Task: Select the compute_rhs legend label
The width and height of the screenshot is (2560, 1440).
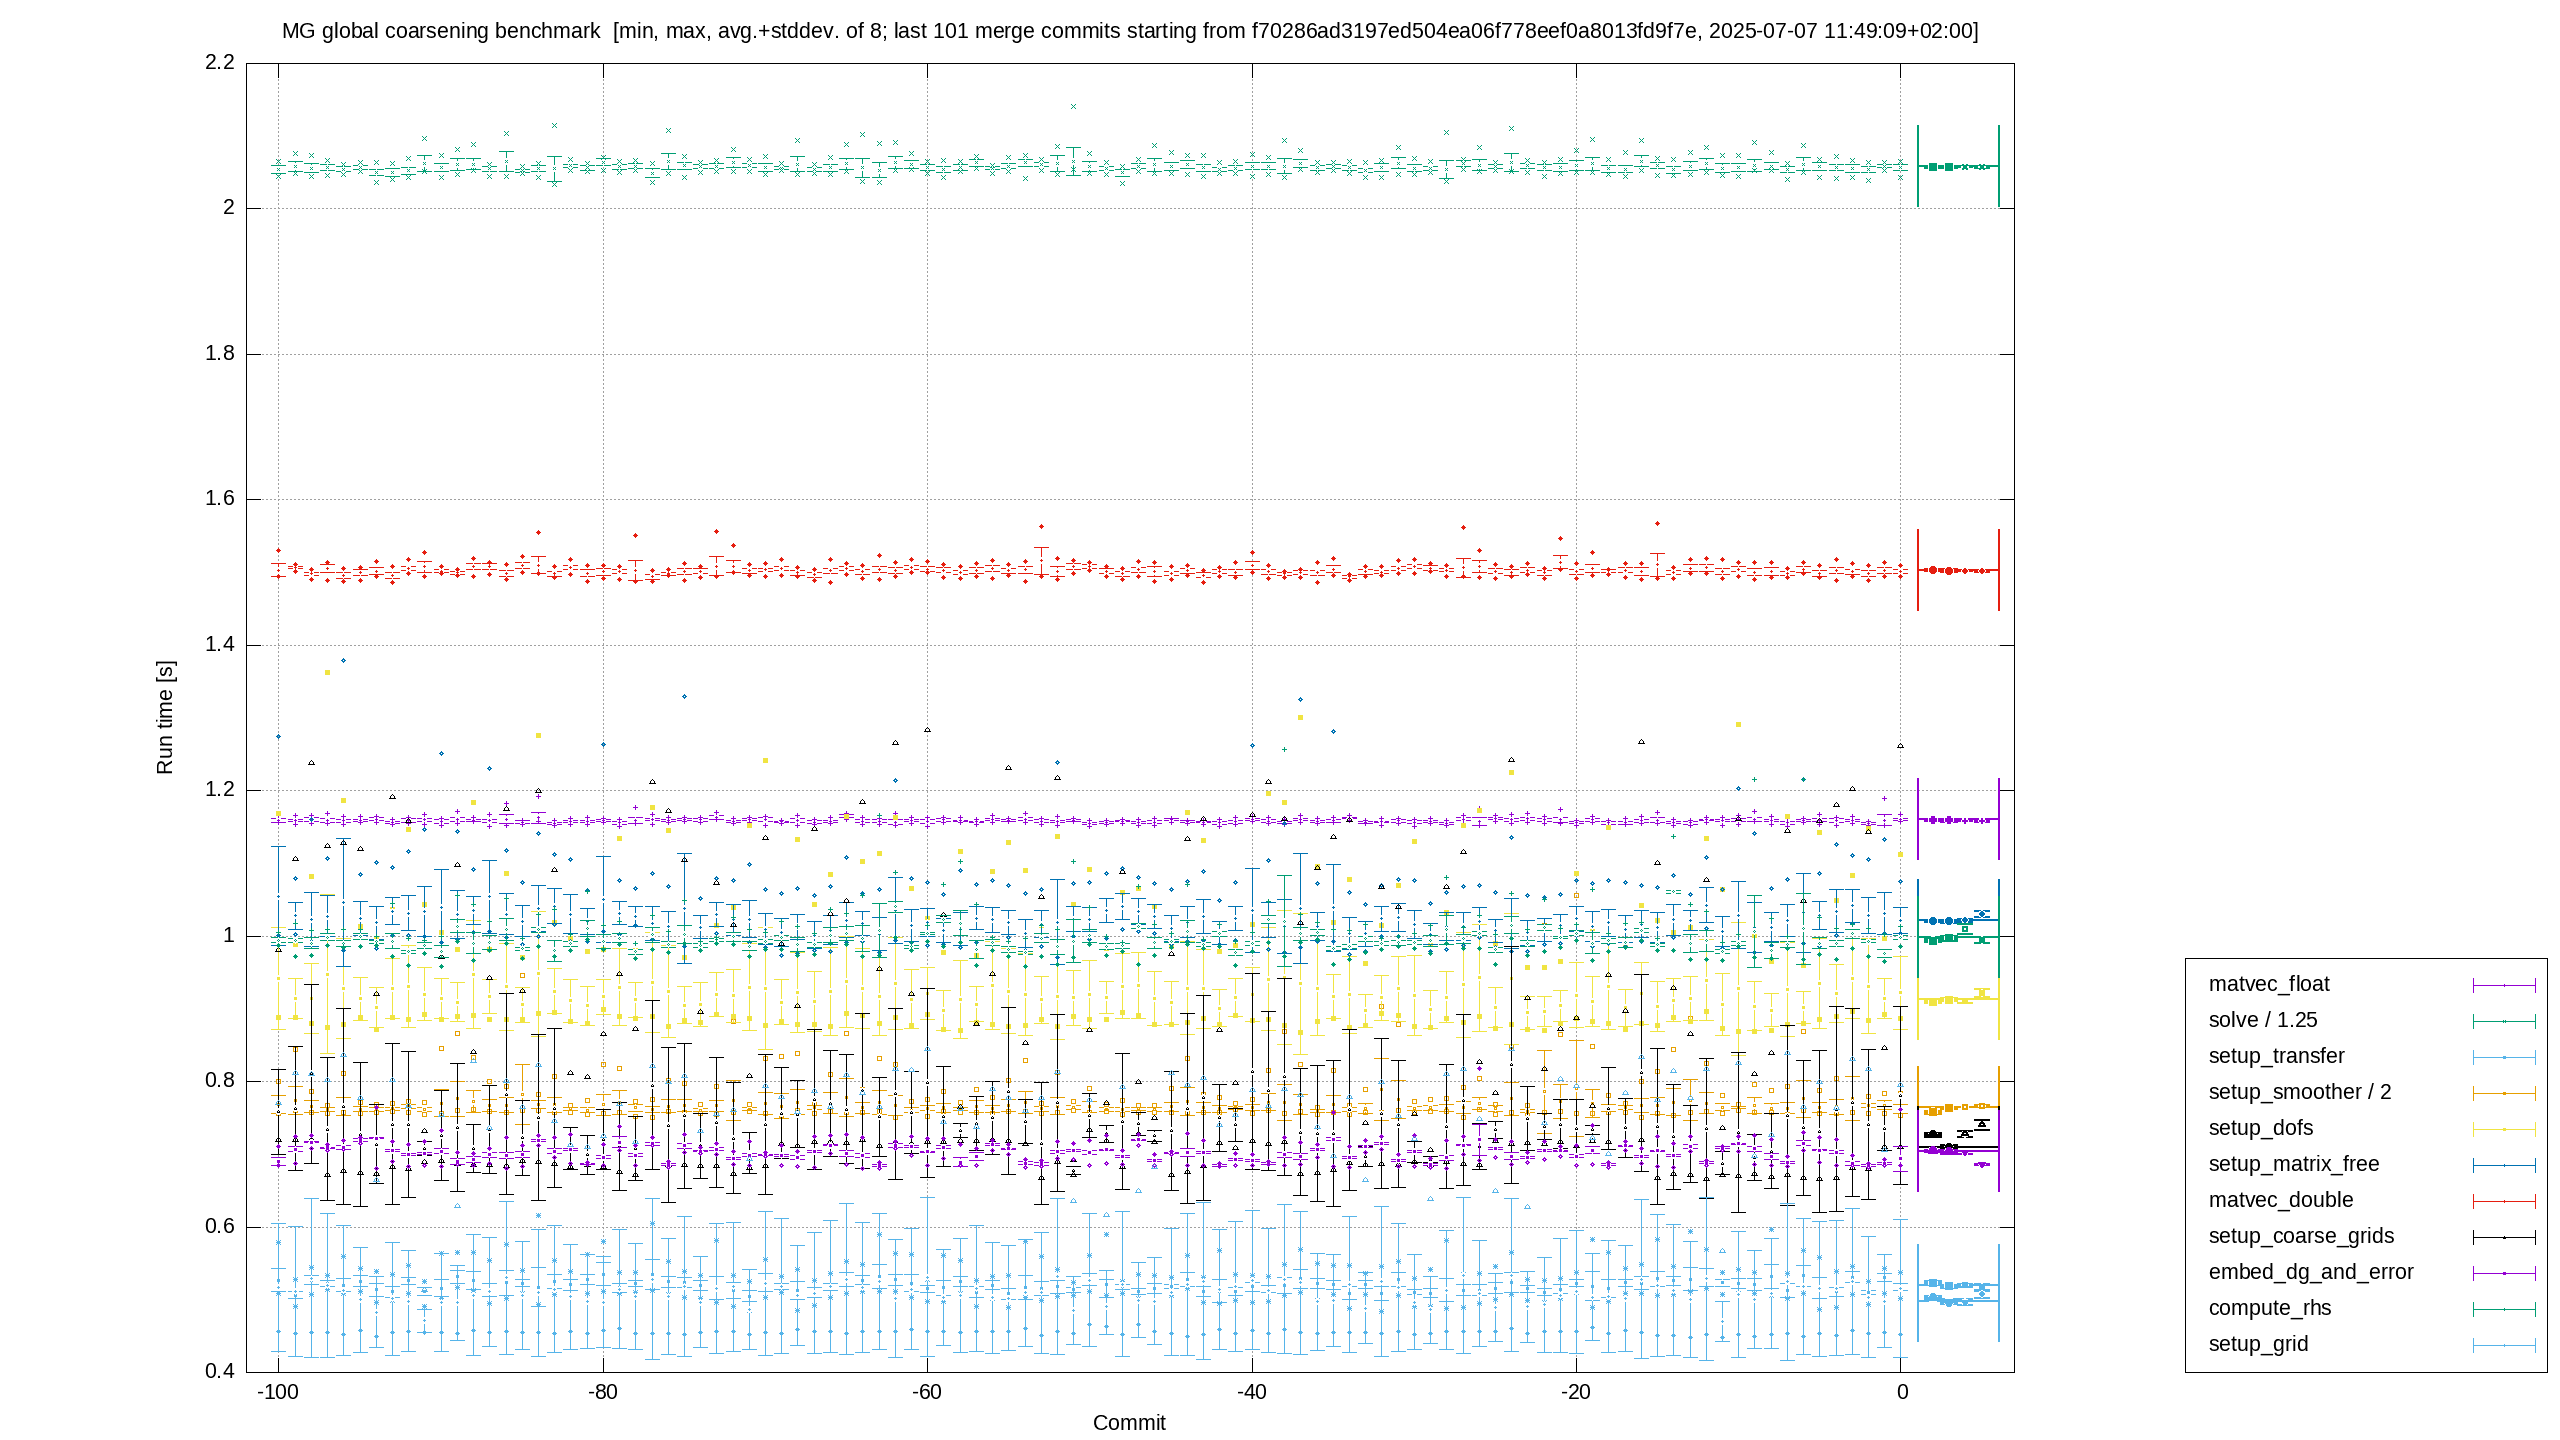Action: click(2270, 1308)
